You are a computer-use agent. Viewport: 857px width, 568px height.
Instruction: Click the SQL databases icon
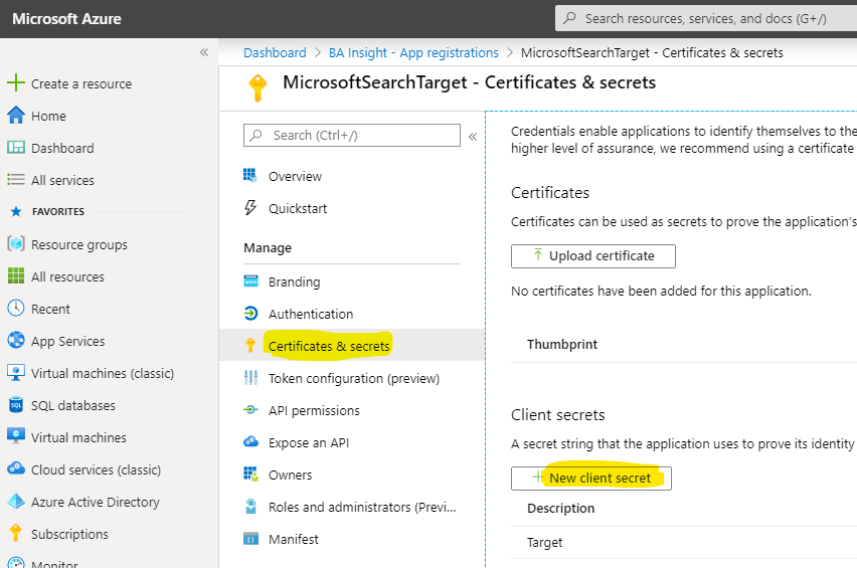pos(15,405)
